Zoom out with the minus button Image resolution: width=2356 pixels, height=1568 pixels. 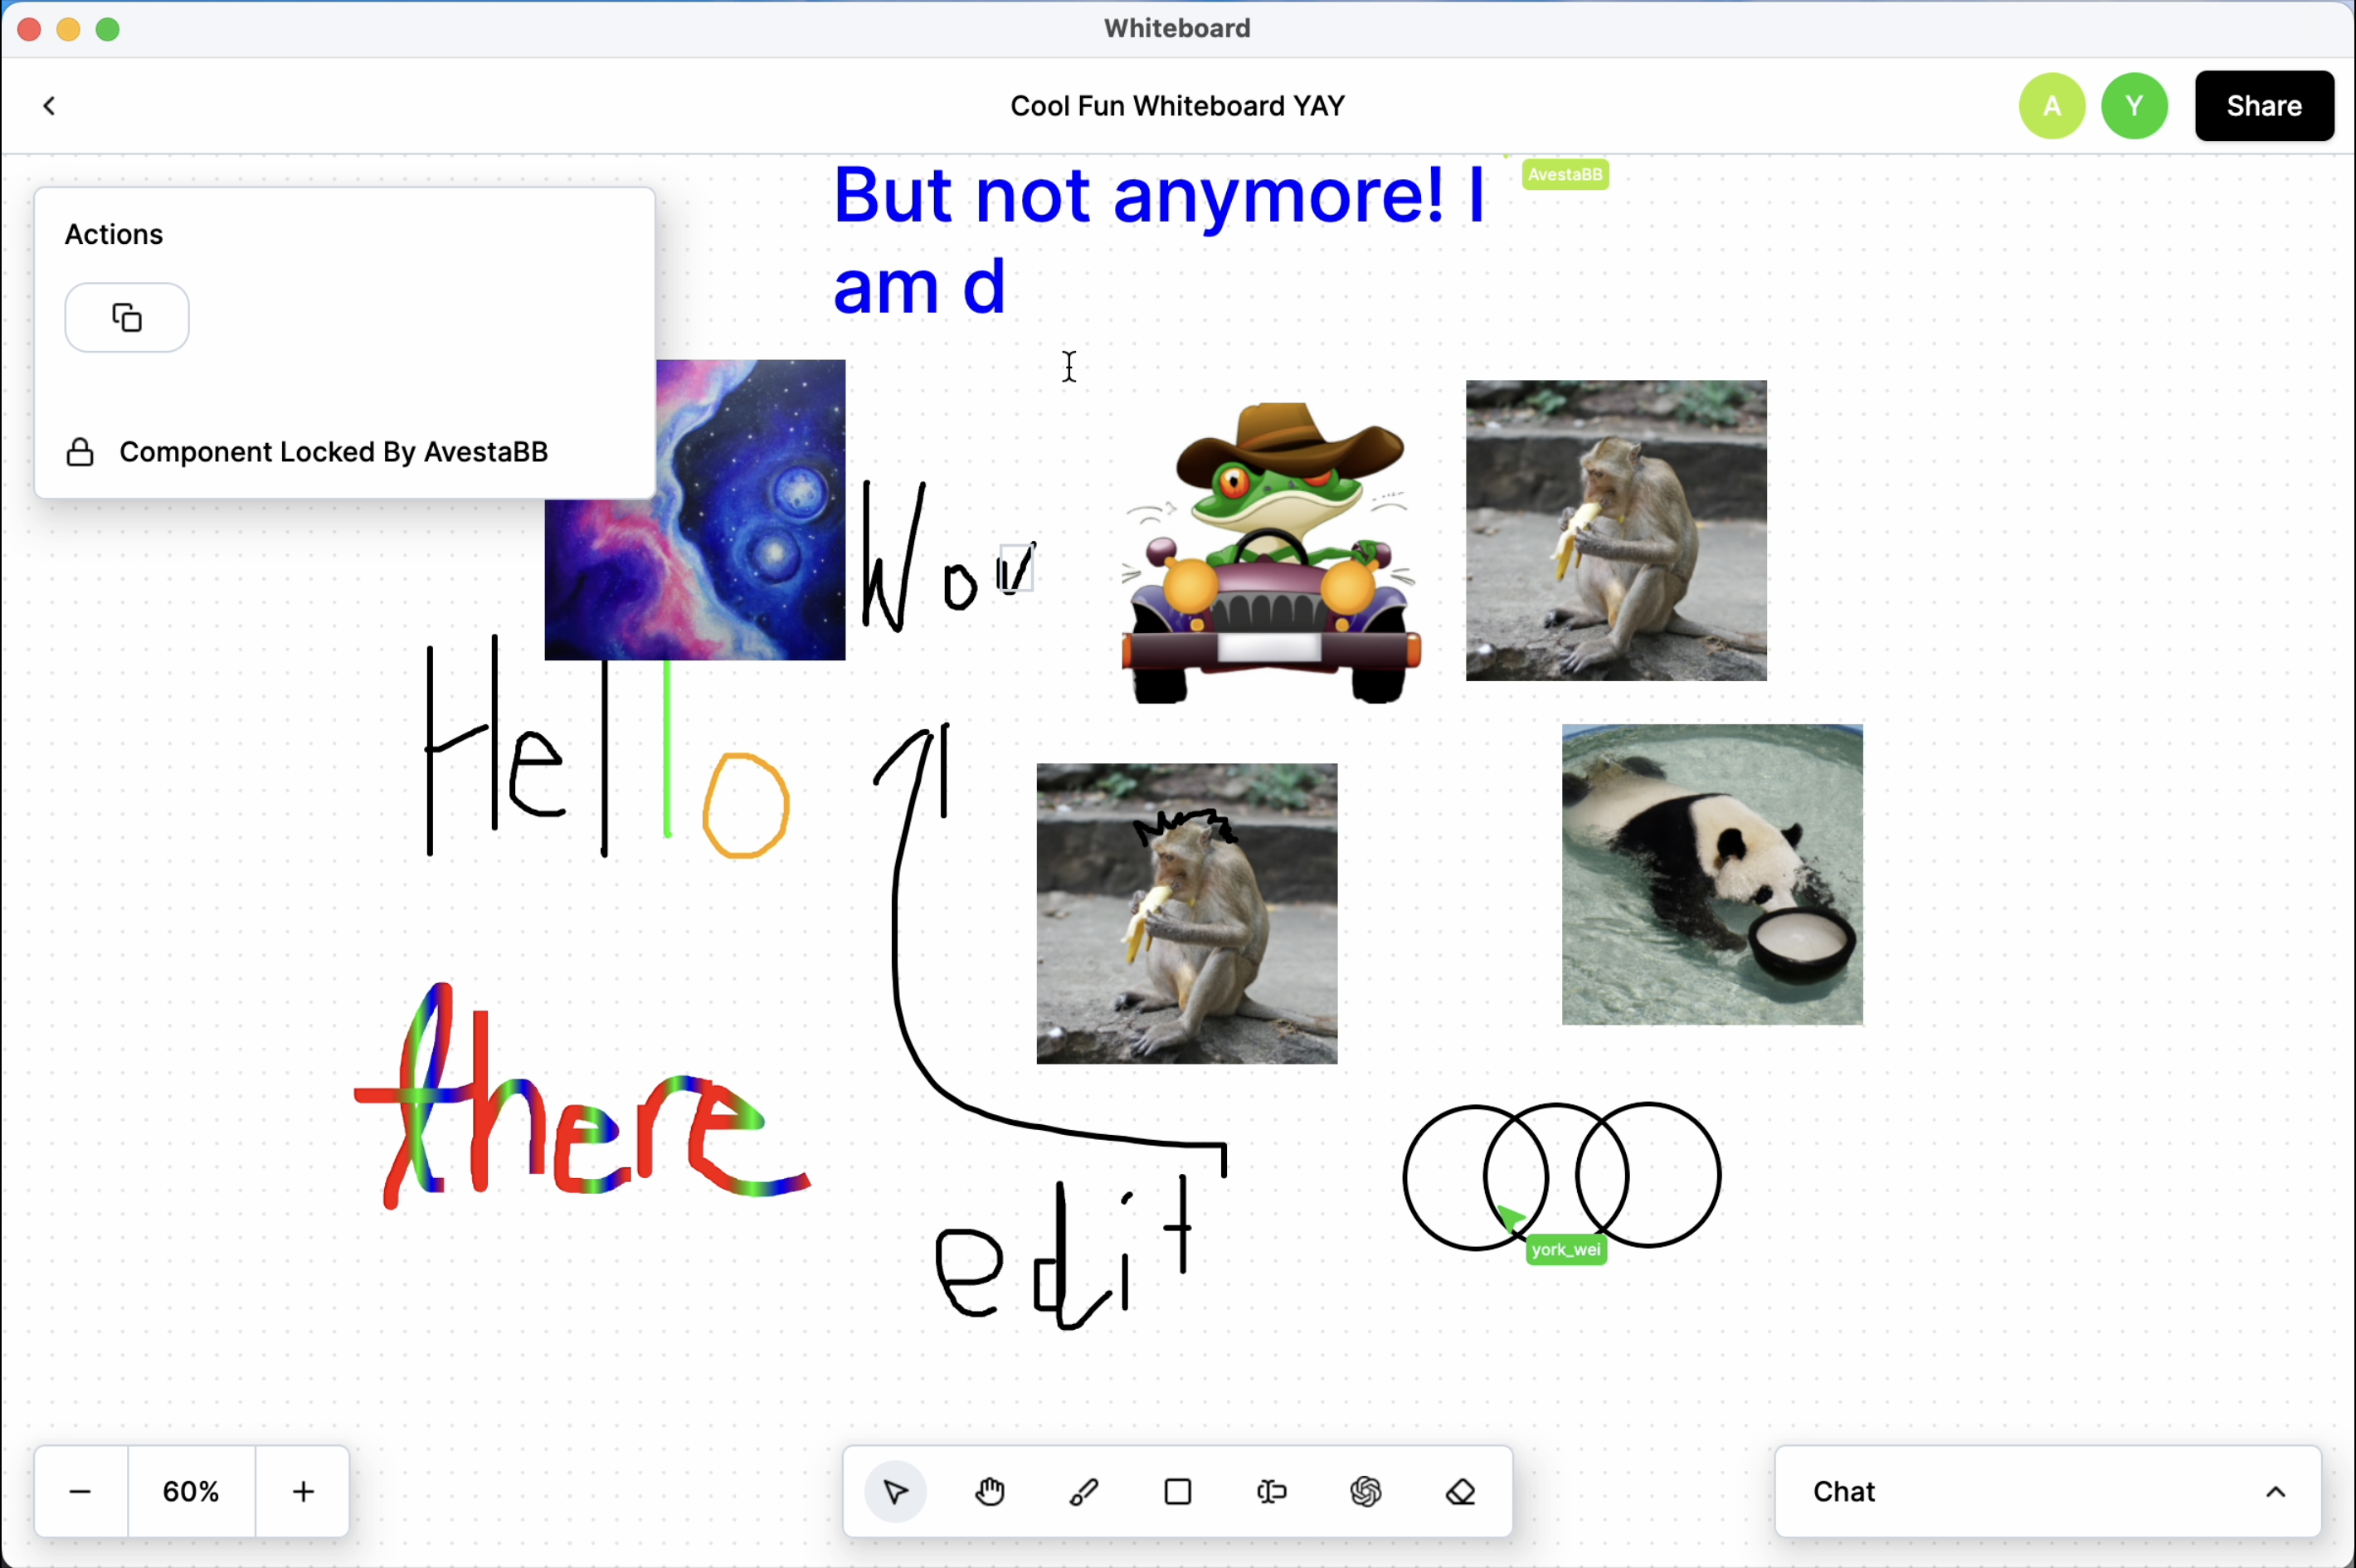tap(81, 1491)
